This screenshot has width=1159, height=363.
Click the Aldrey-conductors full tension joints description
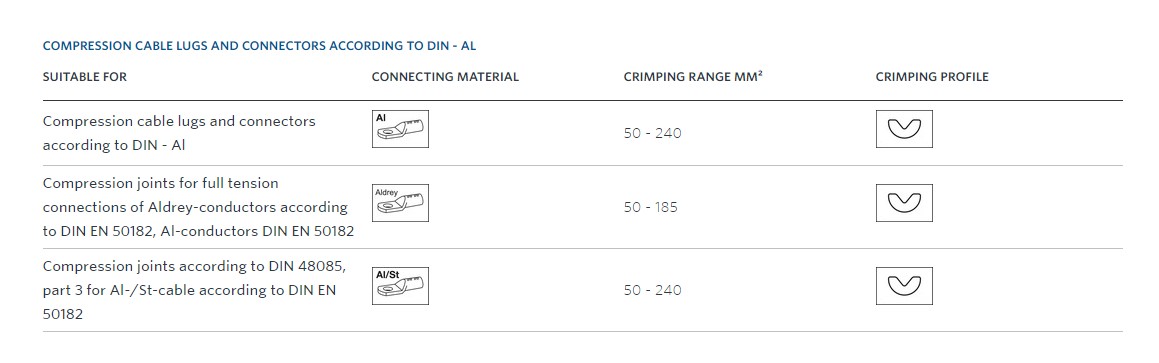tap(198, 207)
